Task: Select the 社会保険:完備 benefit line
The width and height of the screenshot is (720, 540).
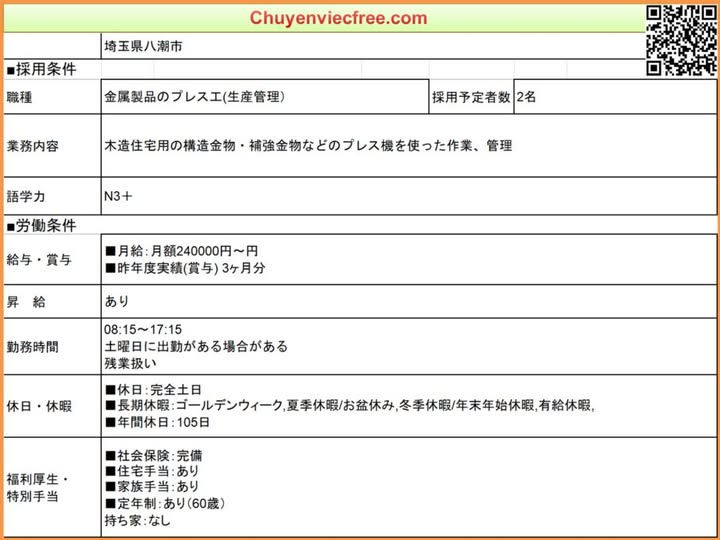Action: [x=158, y=454]
